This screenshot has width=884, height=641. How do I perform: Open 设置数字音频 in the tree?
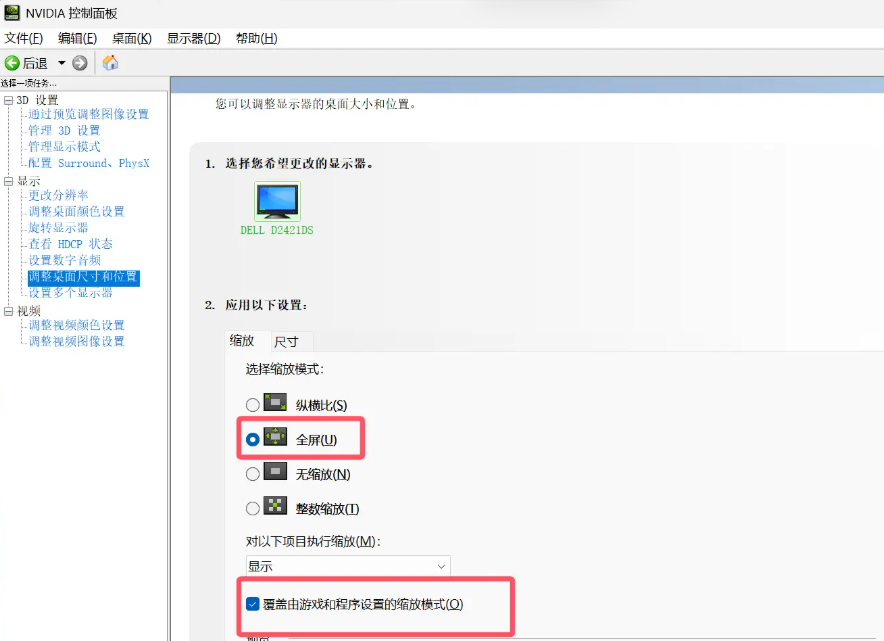click(x=65, y=260)
